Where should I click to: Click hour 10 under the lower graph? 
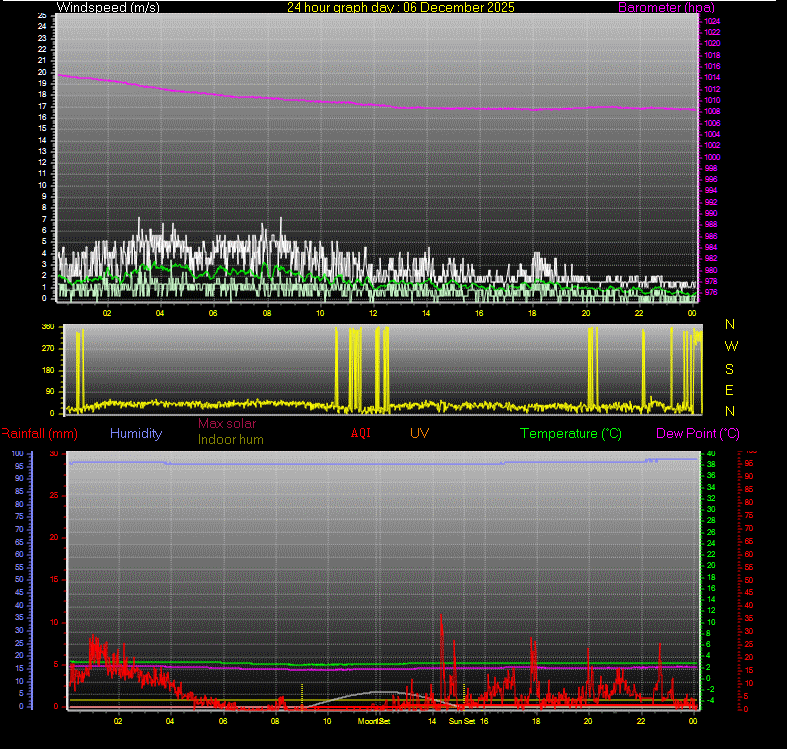[x=327, y=721]
